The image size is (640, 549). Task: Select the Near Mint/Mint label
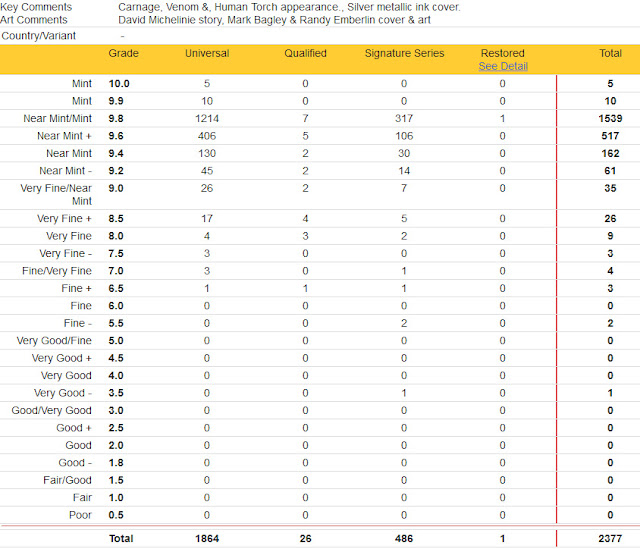pos(58,119)
